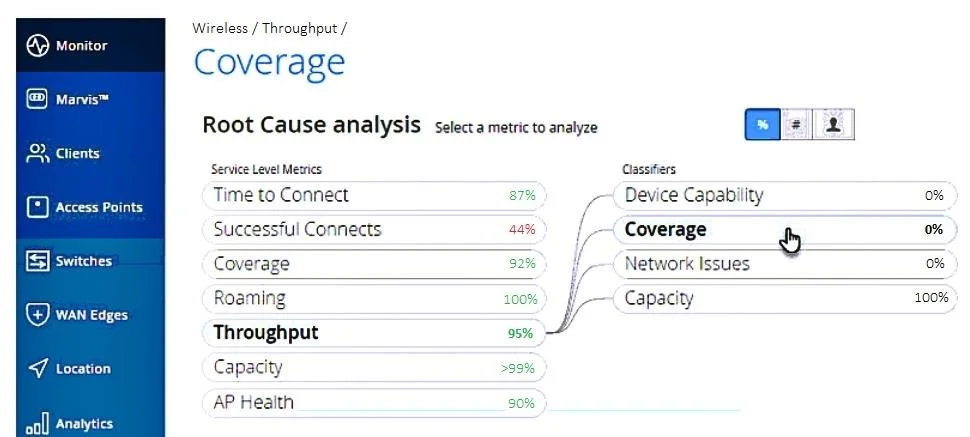
Task: Go to Throughput in the breadcrumb
Action: [x=300, y=28]
